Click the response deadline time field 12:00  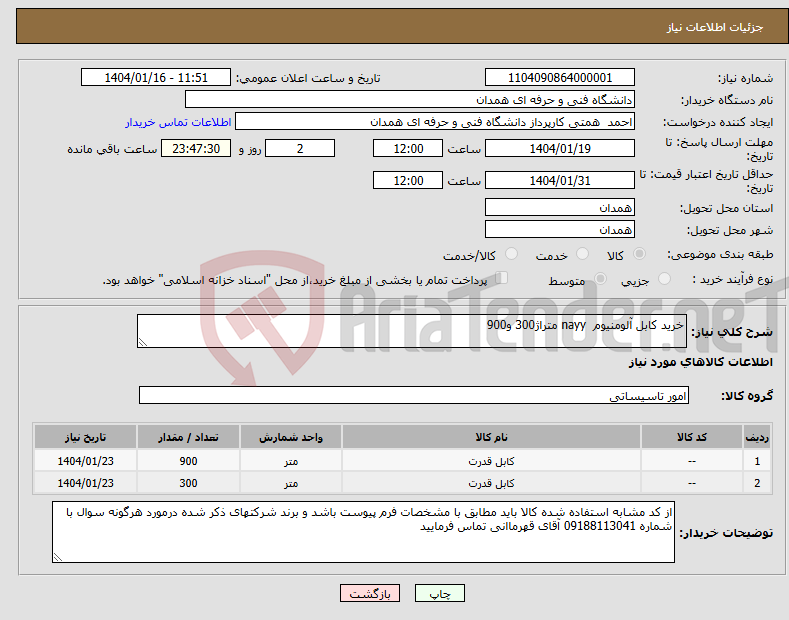[408, 148]
